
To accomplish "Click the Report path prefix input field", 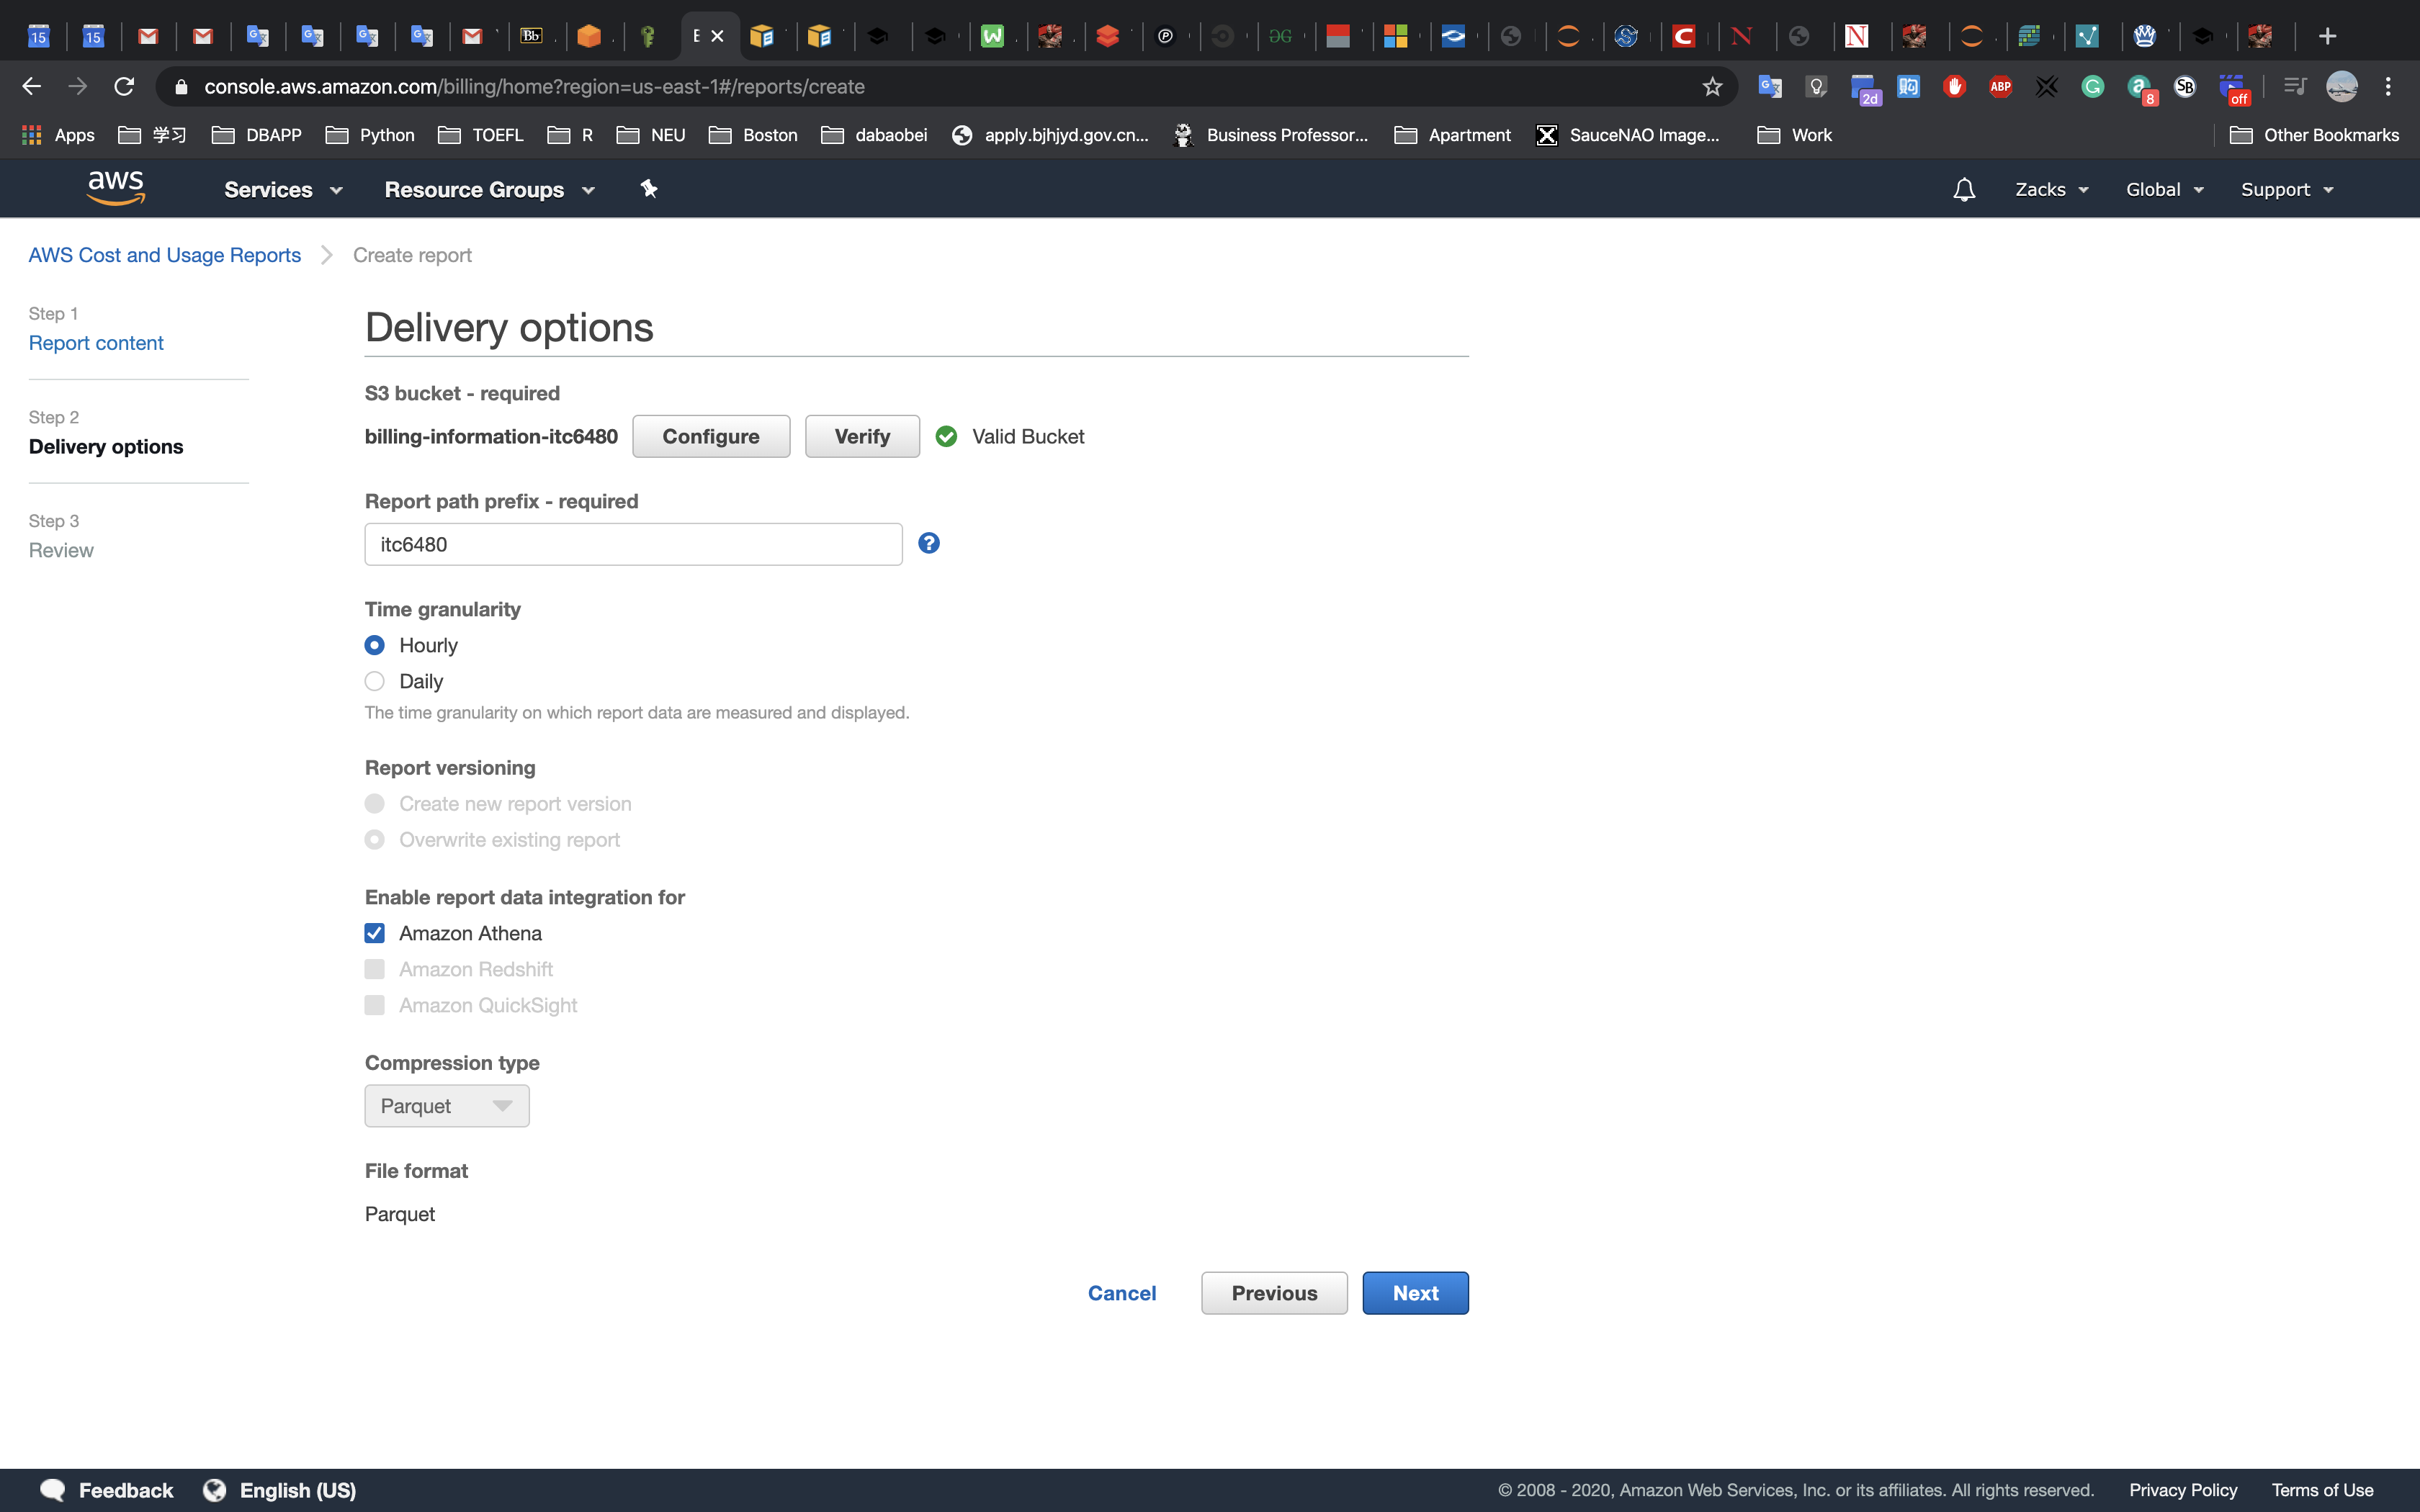I will pos(633,544).
